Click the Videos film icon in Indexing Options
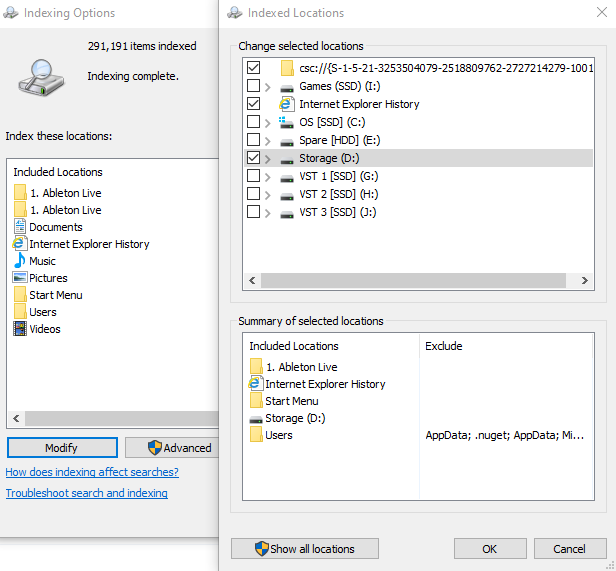Image resolution: width=616 pixels, height=571 pixels. pyautogui.click(x=20, y=329)
